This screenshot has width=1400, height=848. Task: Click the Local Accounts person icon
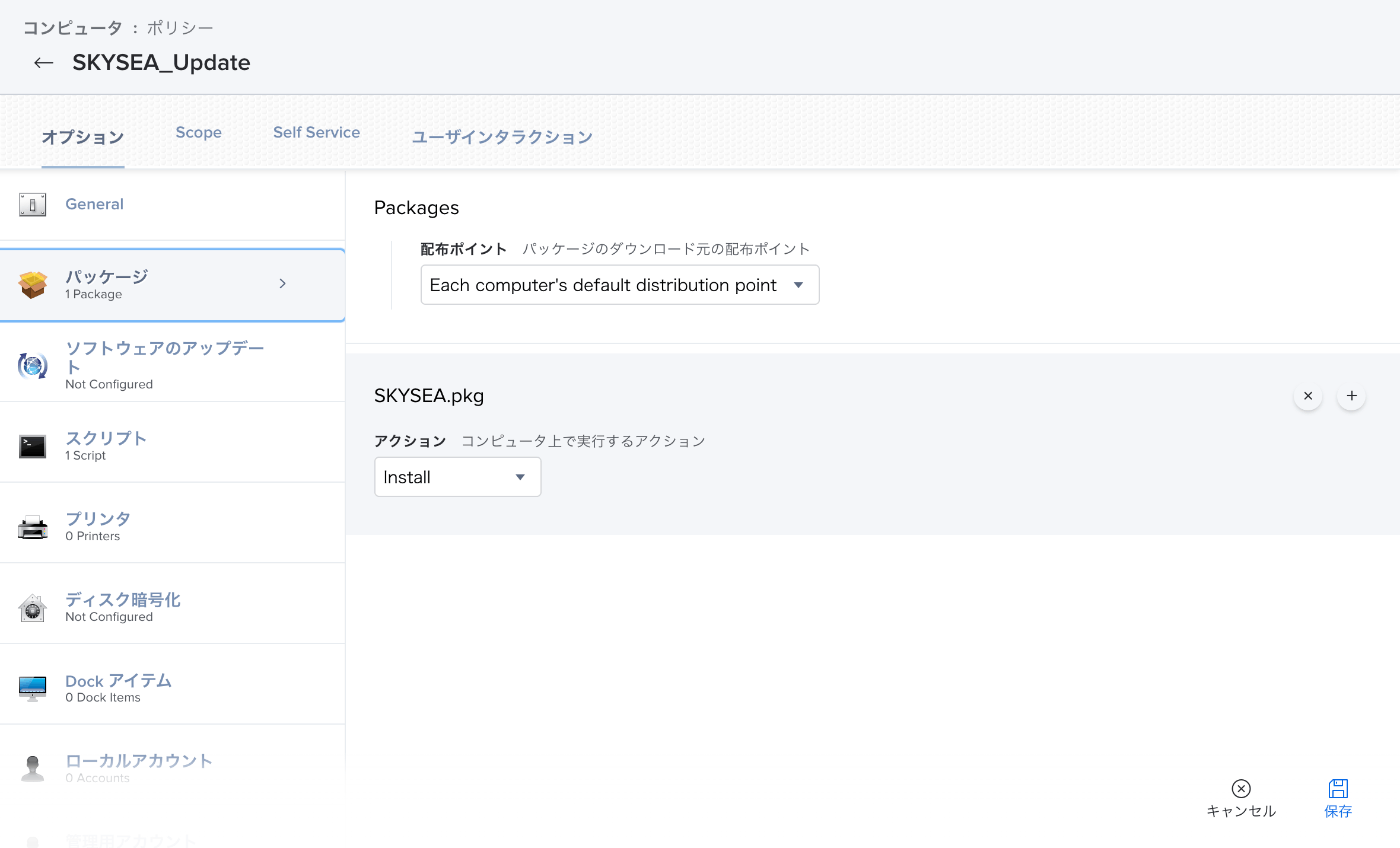coord(33,769)
